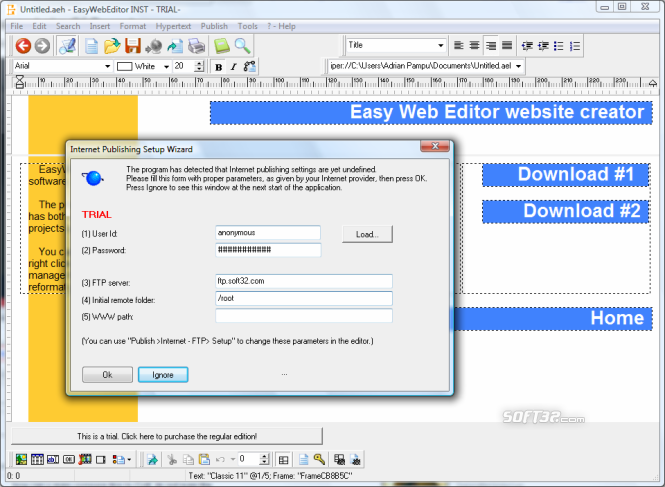Click the green arrow page icon in bottom toolbar
Image resolution: width=665 pixels, height=487 pixels.
click(x=153, y=459)
